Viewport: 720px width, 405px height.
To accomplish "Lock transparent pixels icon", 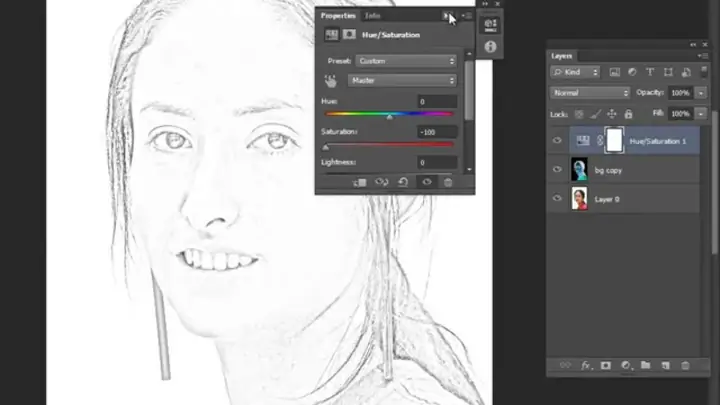I will coord(579,114).
